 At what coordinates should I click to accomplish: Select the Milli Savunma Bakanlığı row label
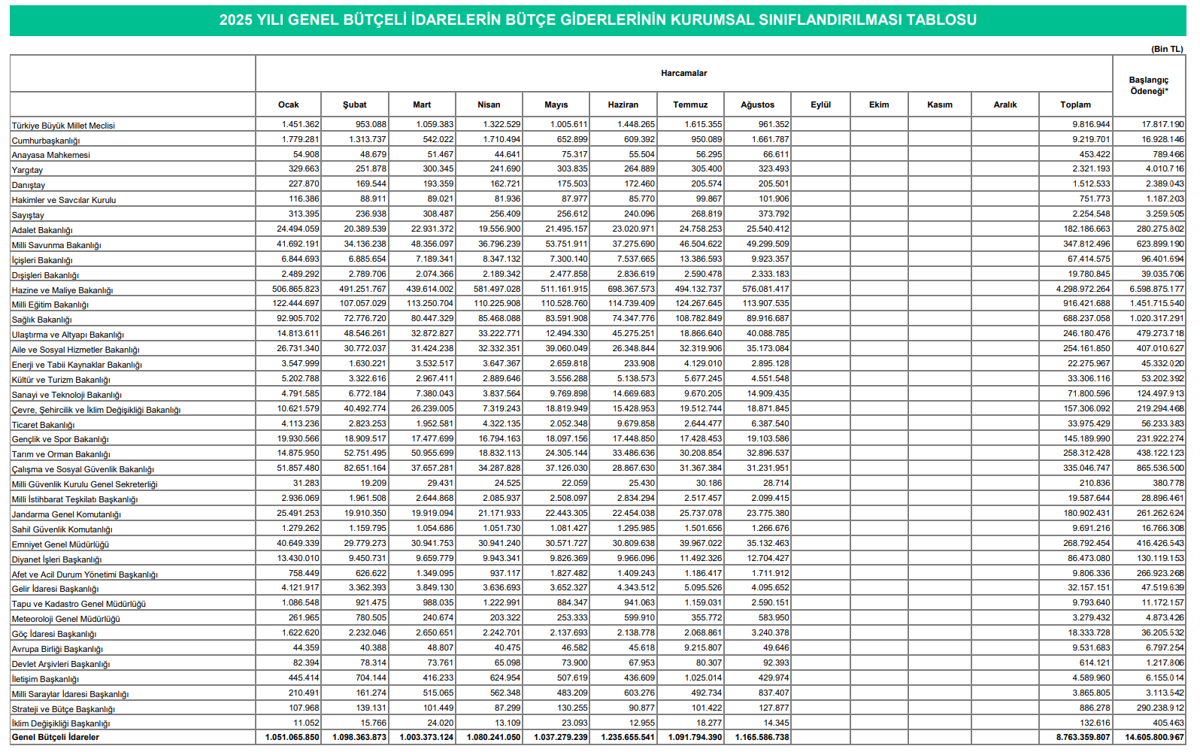click(x=57, y=245)
